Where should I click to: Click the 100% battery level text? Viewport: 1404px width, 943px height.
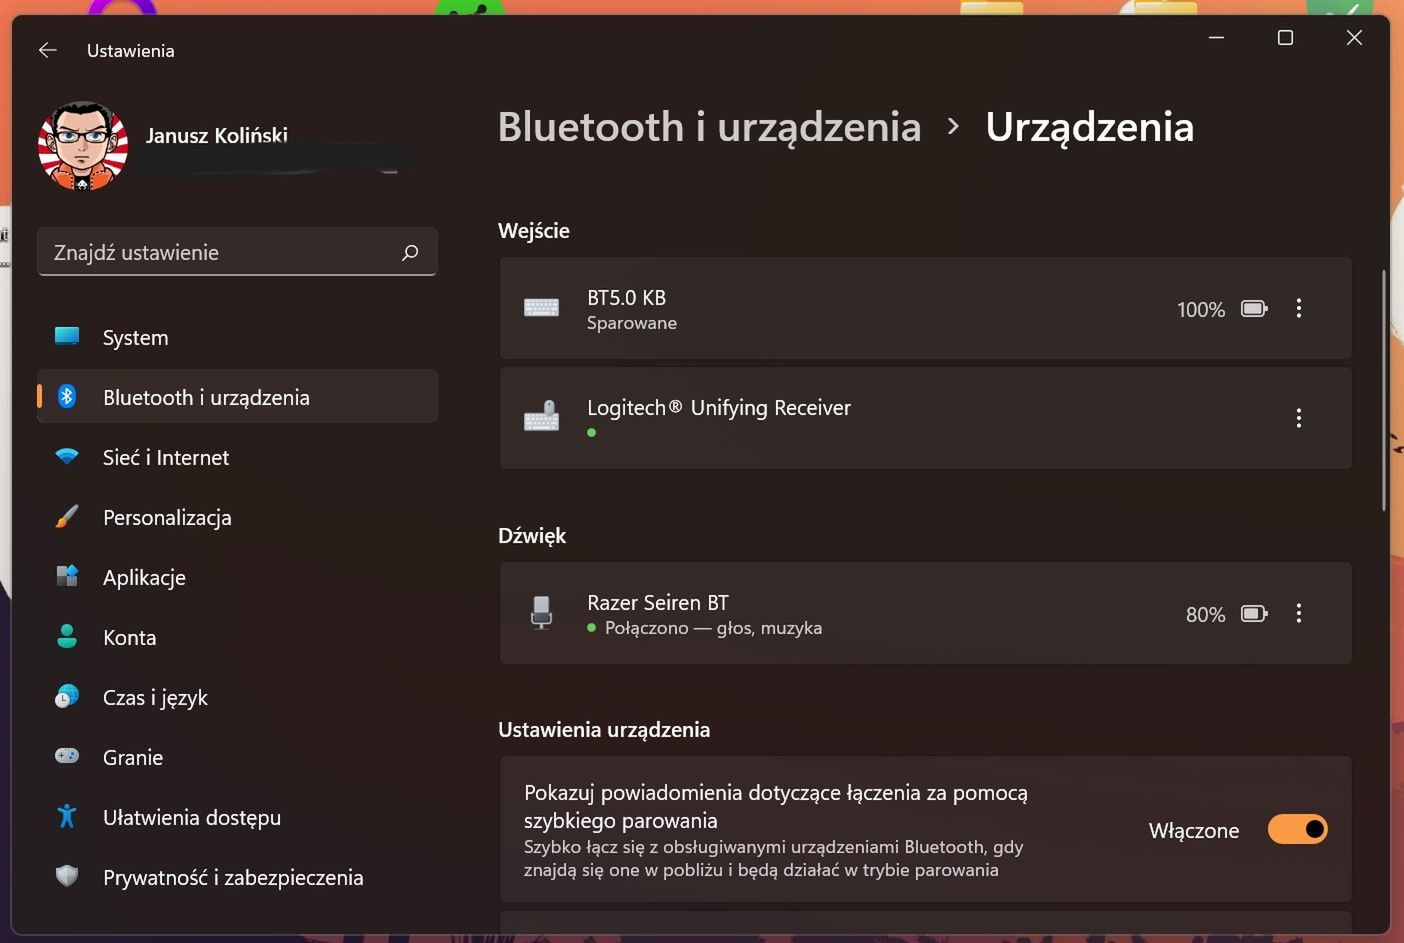pos(1201,310)
